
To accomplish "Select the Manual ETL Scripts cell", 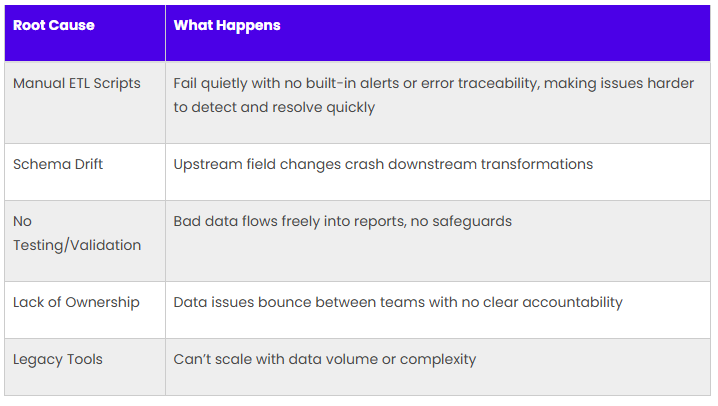I will 85,103.
